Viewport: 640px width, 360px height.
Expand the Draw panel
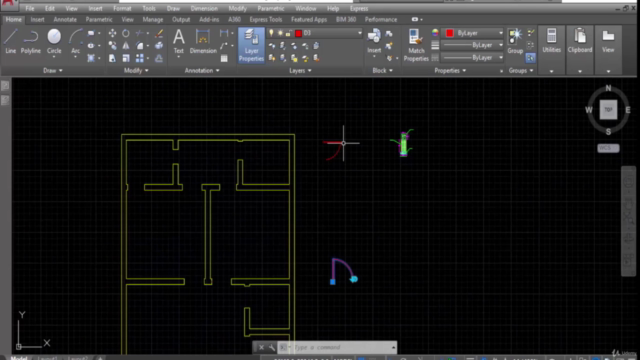(53, 71)
